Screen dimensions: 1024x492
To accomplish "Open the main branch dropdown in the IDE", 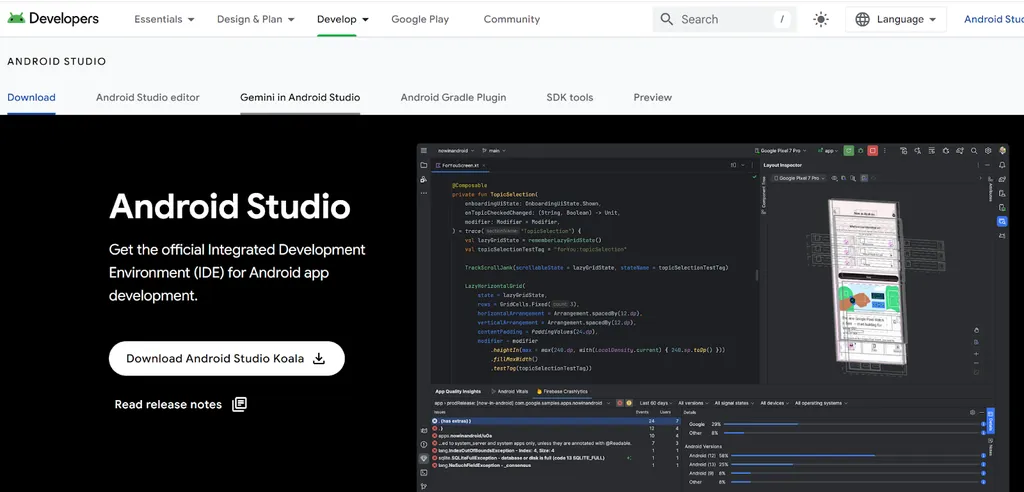I will 494,150.
